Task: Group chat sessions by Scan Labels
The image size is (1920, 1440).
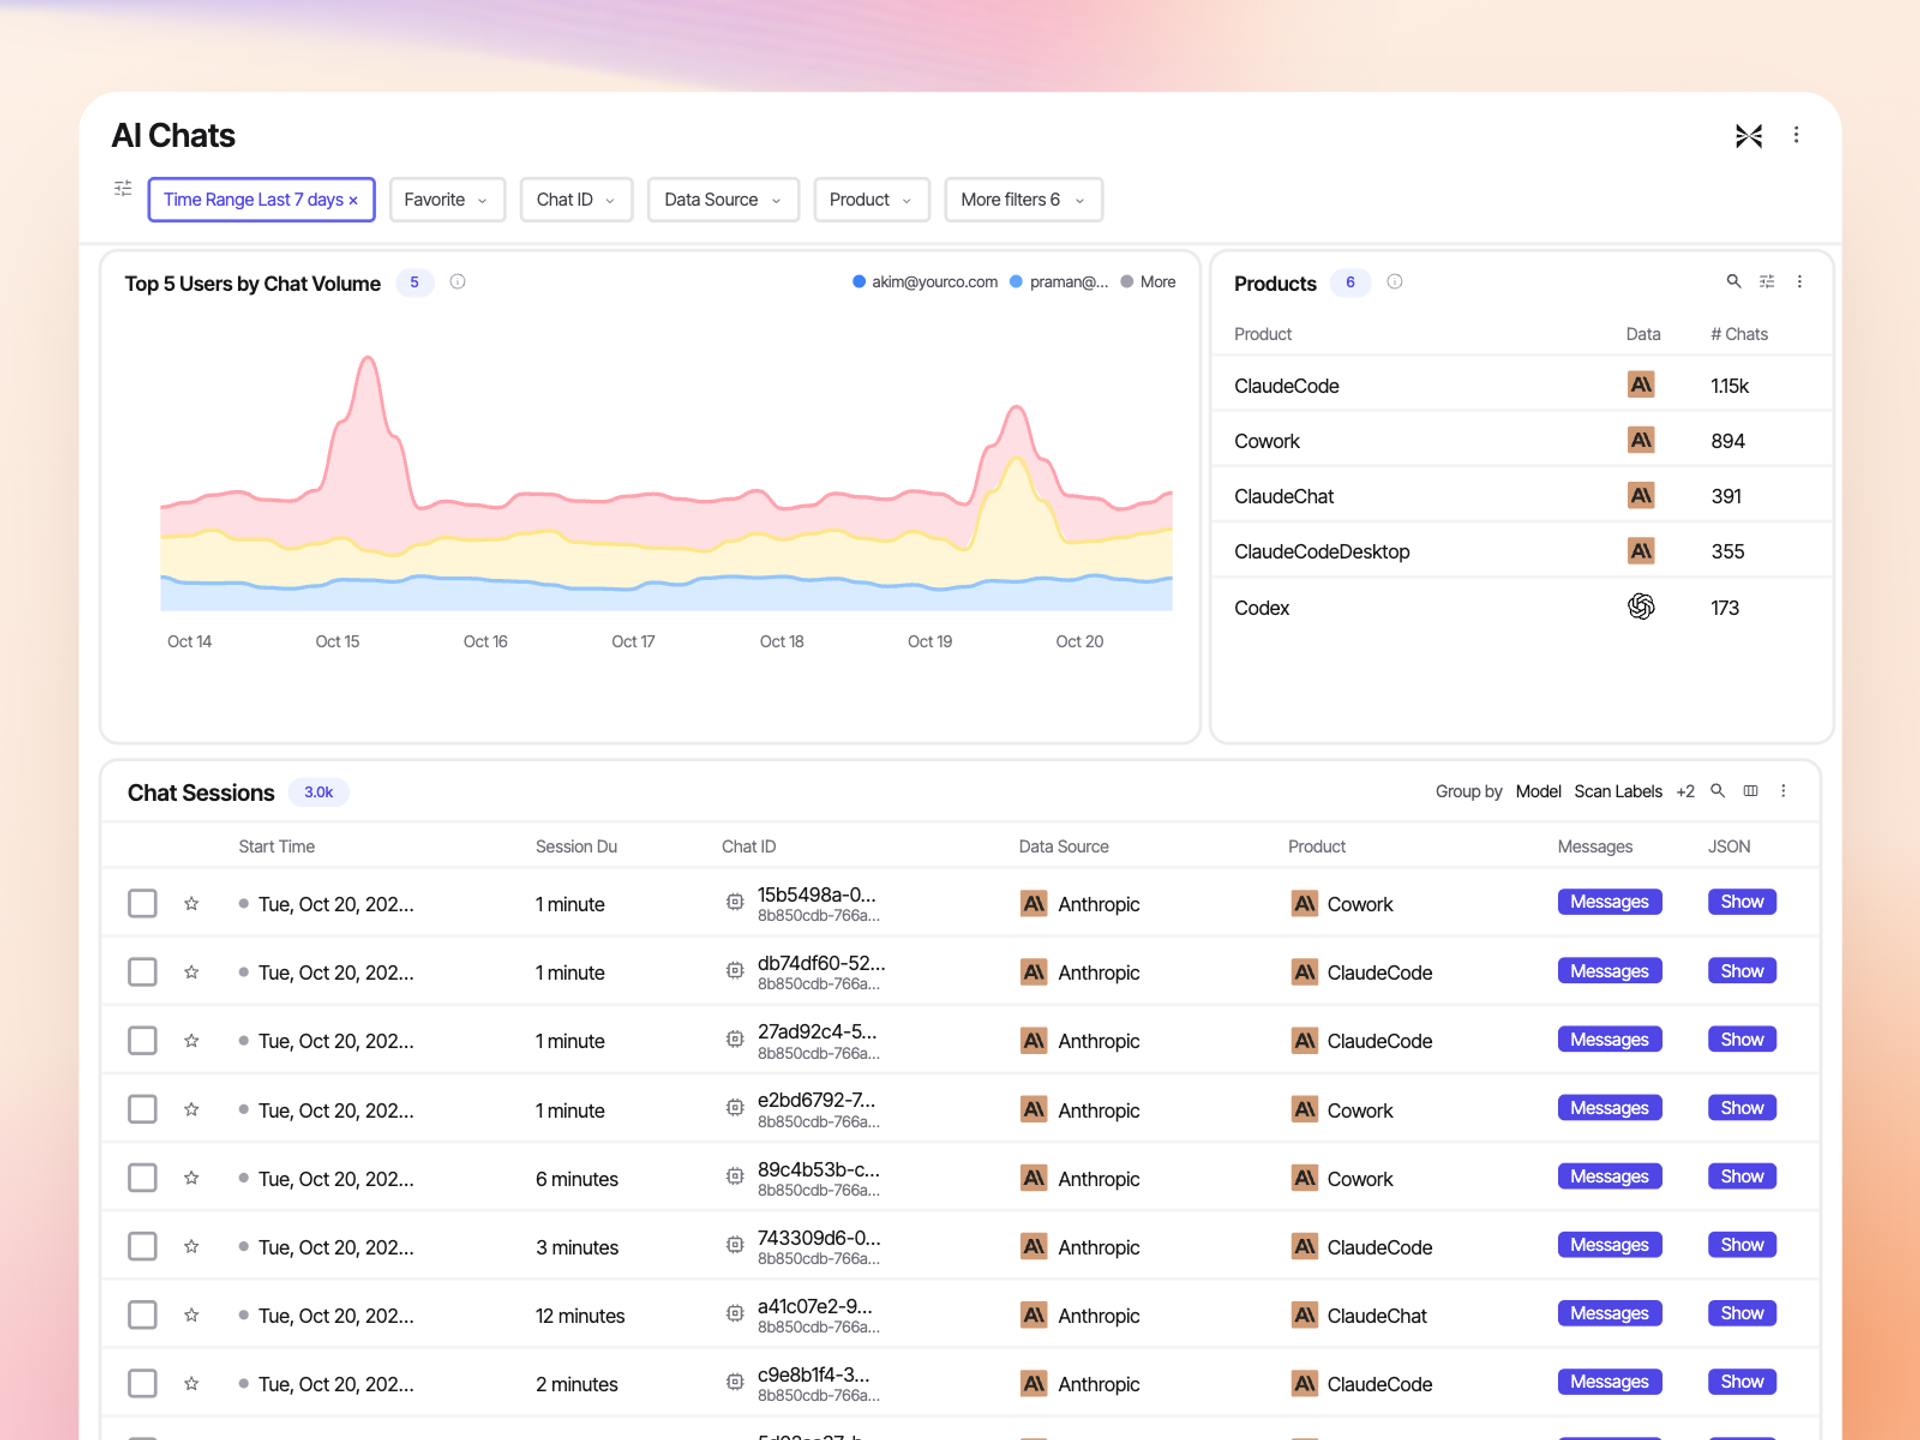Action: (x=1618, y=792)
